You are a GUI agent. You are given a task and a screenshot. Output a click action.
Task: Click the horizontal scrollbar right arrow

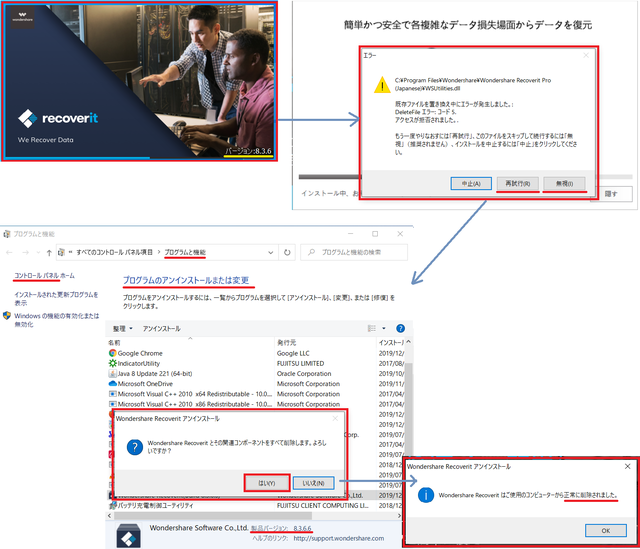click(x=399, y=516)
